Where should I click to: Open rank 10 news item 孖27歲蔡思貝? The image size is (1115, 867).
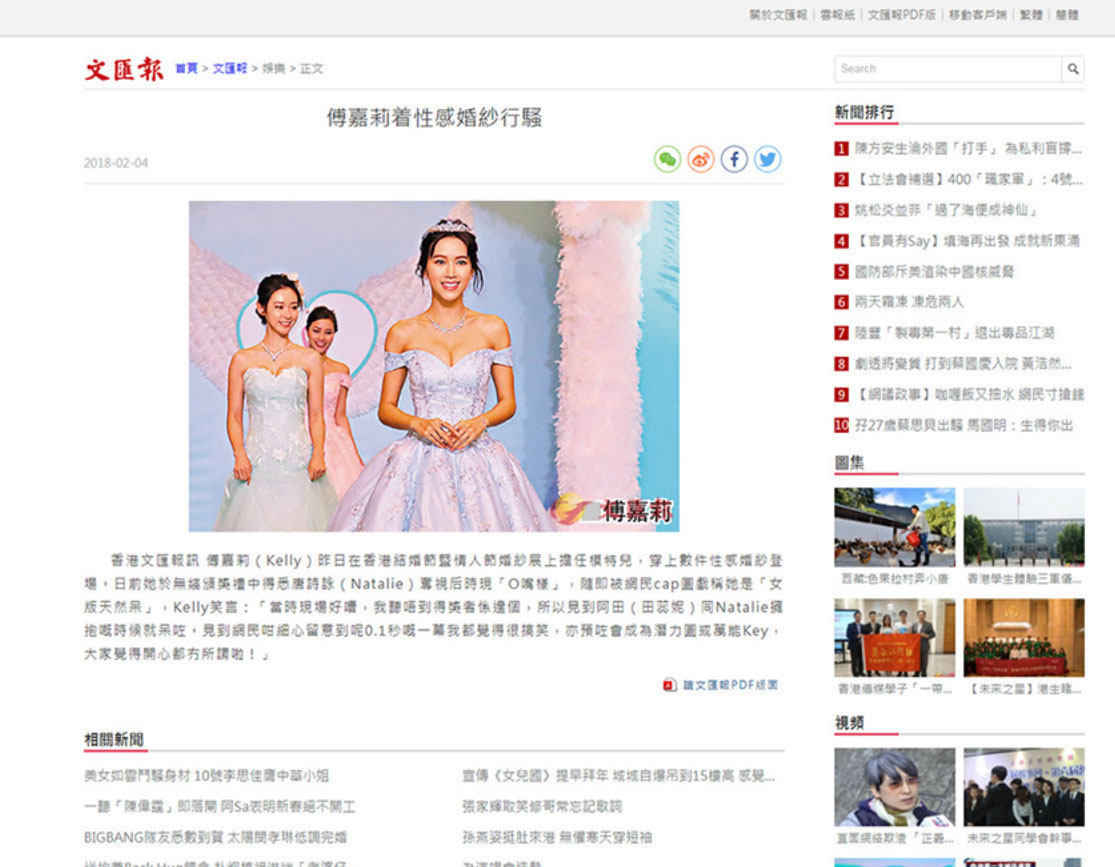tap(963, 425)
